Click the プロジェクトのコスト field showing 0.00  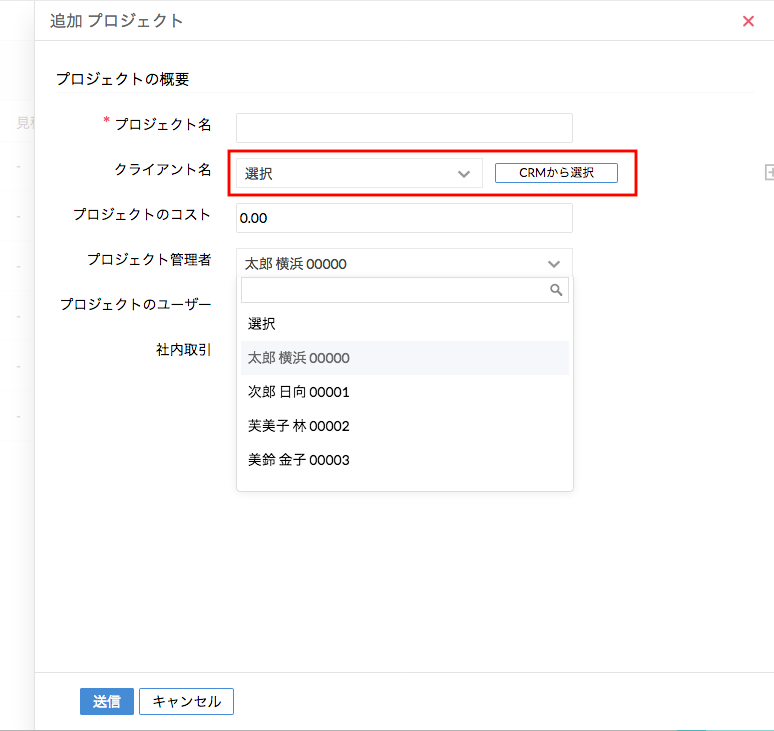coord(404,218)
